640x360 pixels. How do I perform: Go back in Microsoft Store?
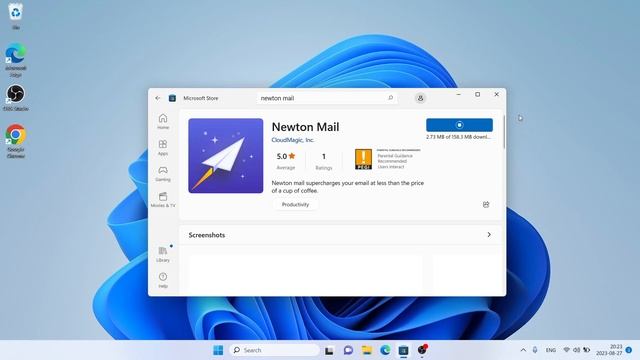158,98
